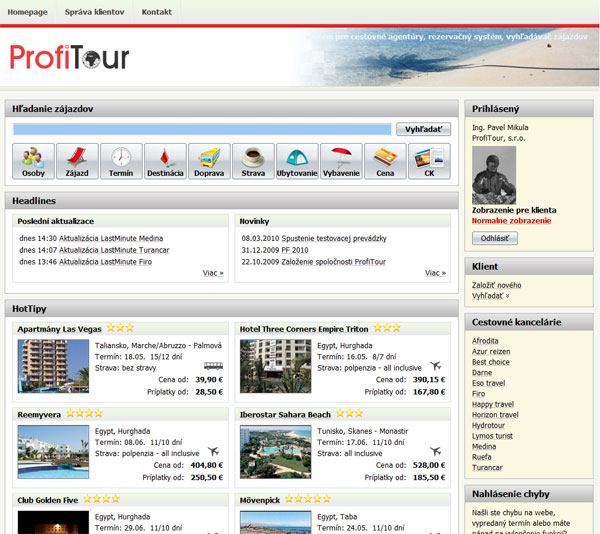The image size is (600, 534).
Task: Select the CK catalog filter icon
Action: [x=429, y=161]
